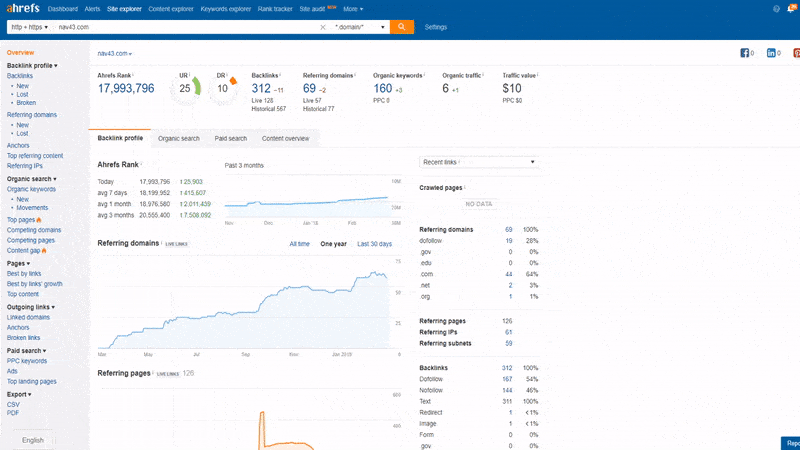800x450 pixels.
Task: Open the Keywords explorer menu item
Action: (226, 9)
